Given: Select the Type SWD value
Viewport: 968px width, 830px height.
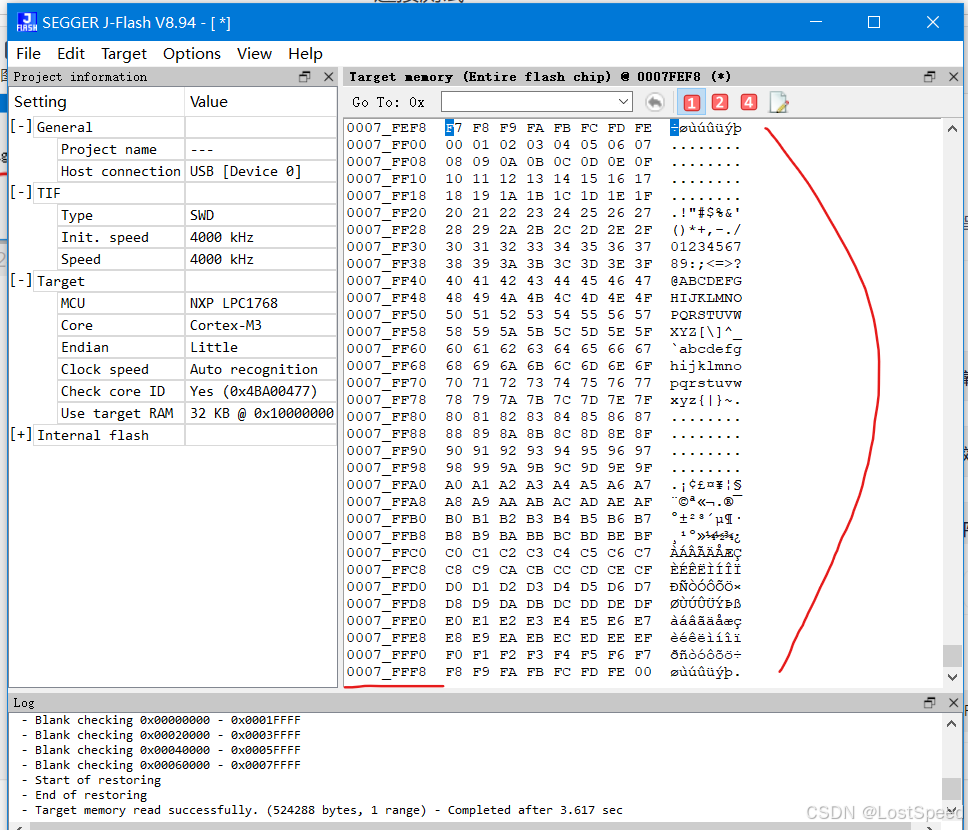Looking at the screenshot, I should point(202,216).
